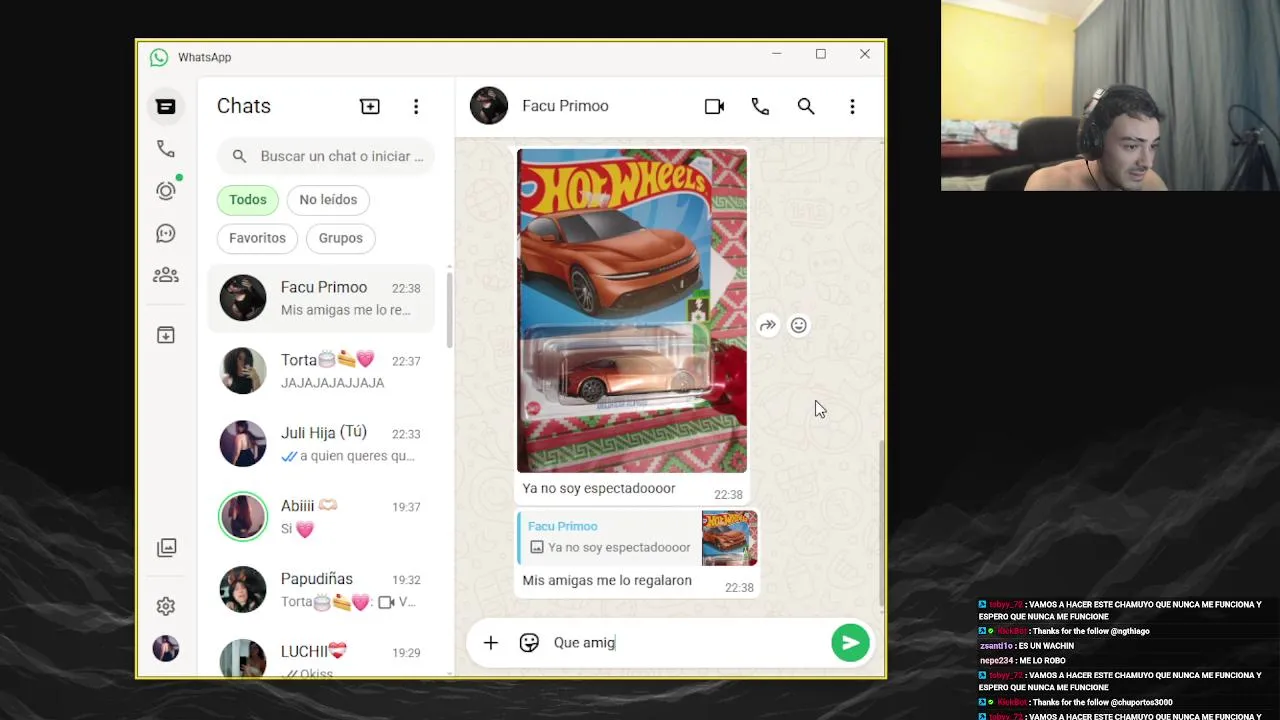Search within the Facu Primoo conversation

coord(806,106)
